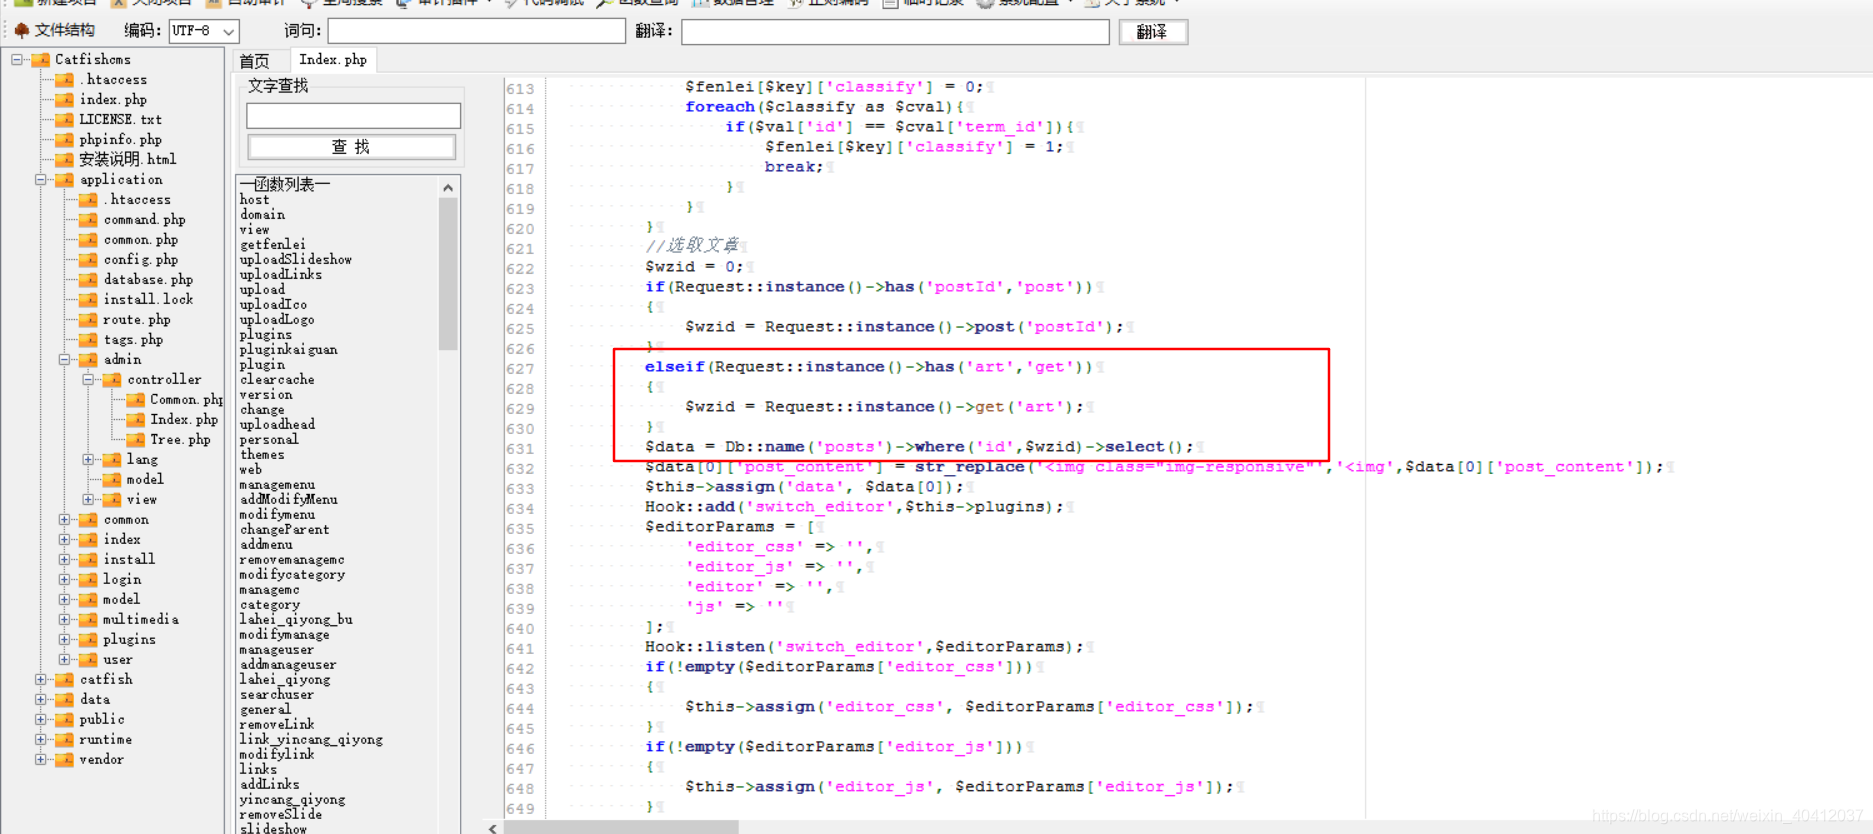1873x834 pixels.
Task: Expand the lang folder node
Action: tap(88, 460)
